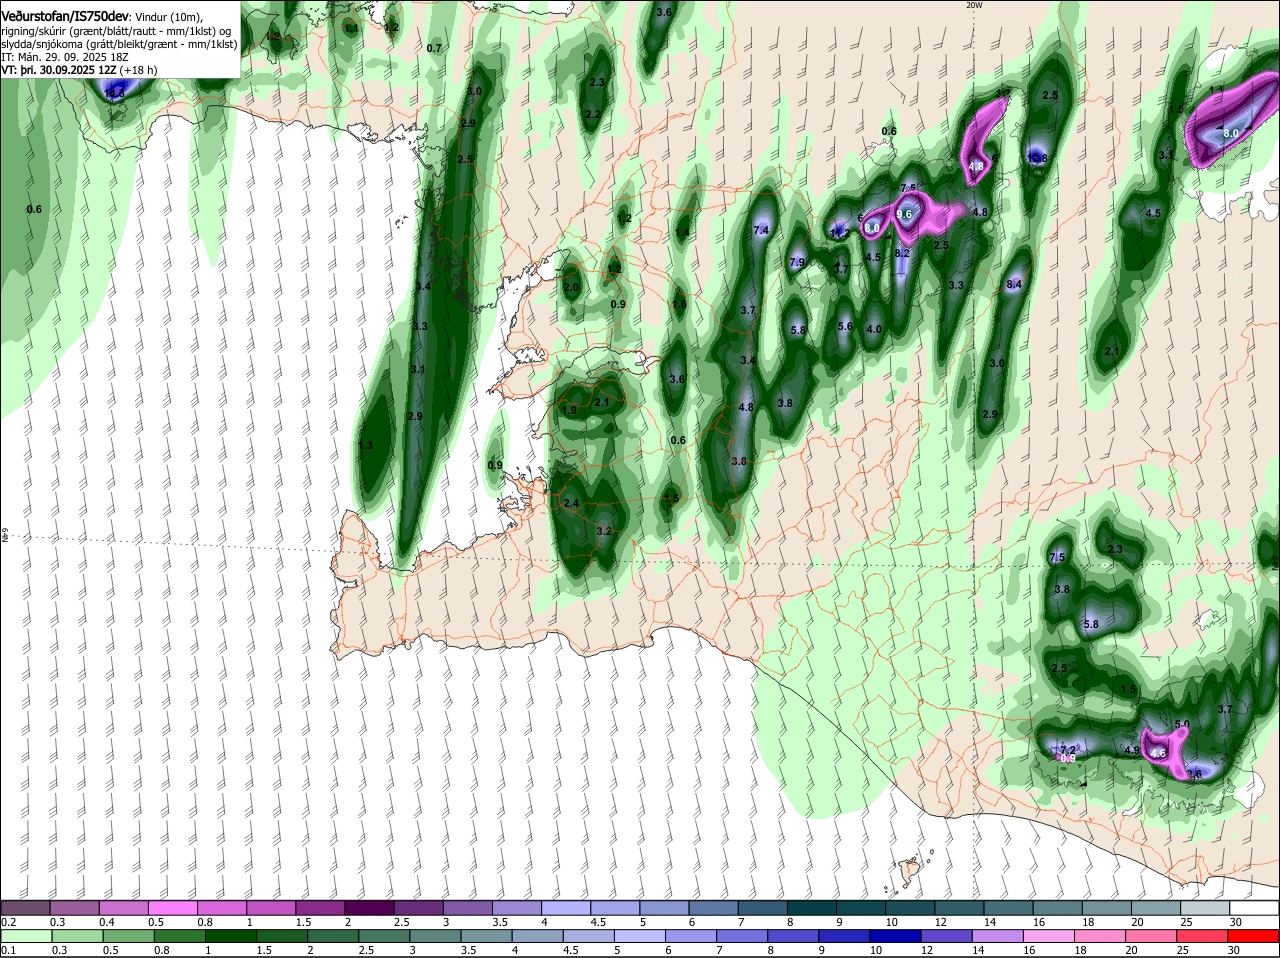Click the '0.7' precipitation value on the map
The image size is (1280, 958).
[x=434, y=48]
